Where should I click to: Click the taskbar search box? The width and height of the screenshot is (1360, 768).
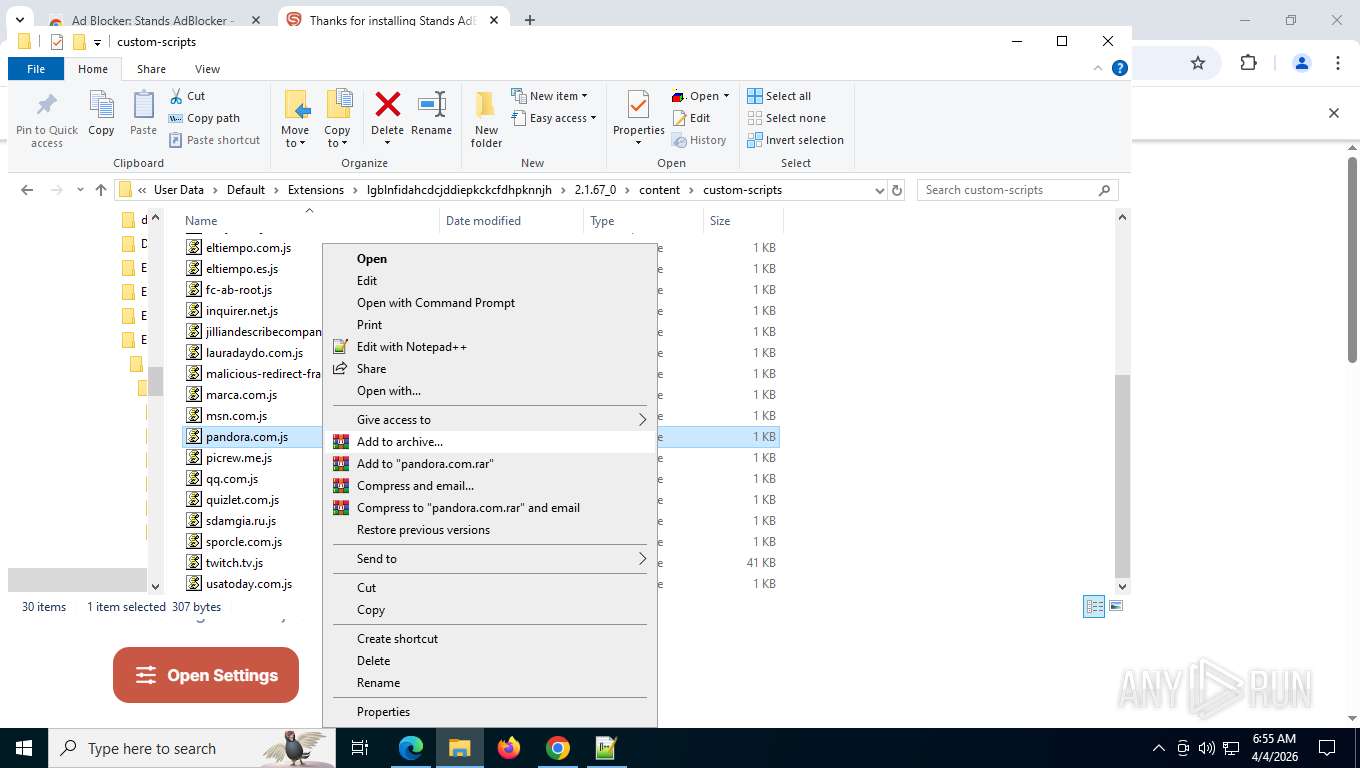[x=192, y=748]
